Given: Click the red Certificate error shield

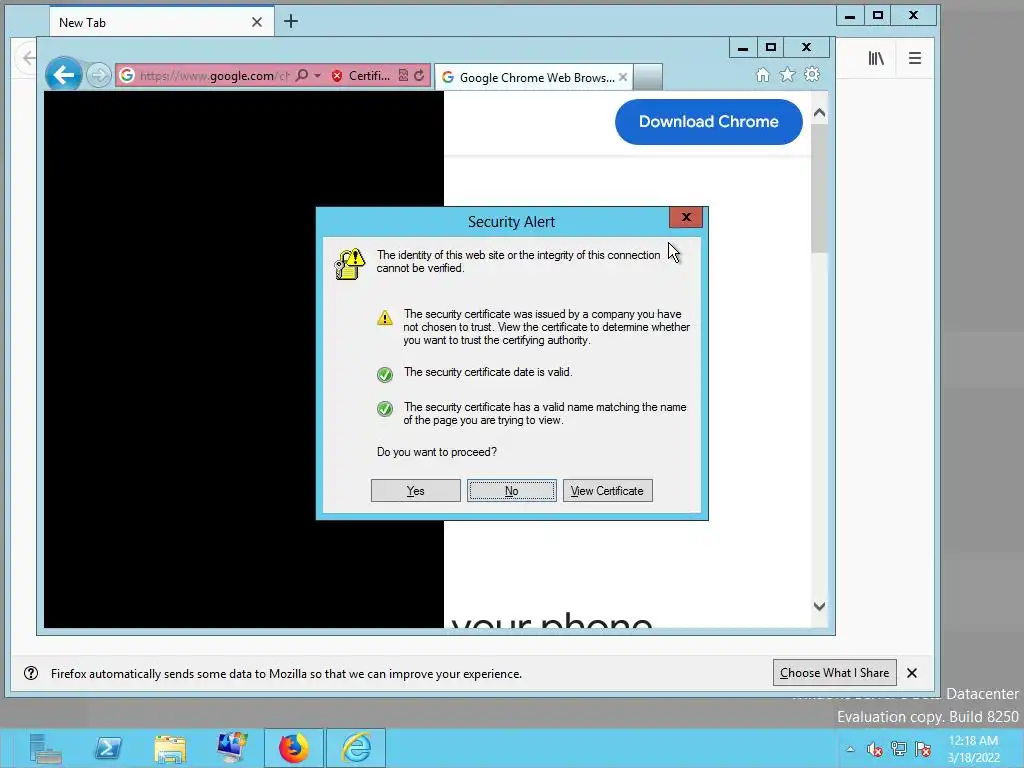Looking at the screenshot, I should [337, 76].
